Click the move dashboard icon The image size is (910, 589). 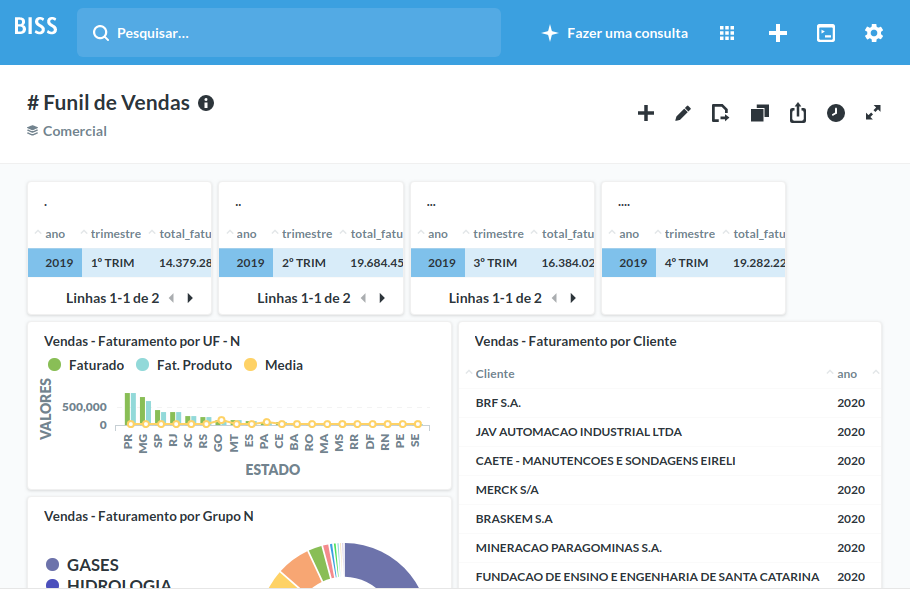point(720,113)
